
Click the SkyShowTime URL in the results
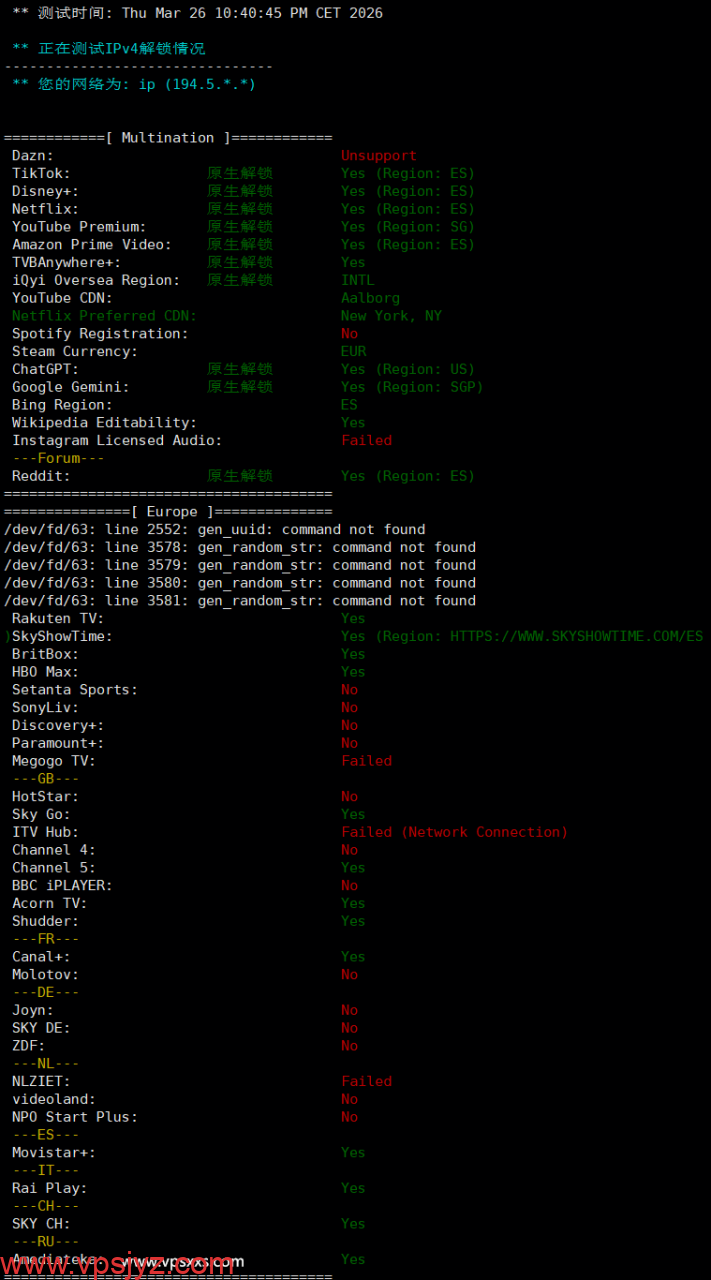tap(576, 636)
